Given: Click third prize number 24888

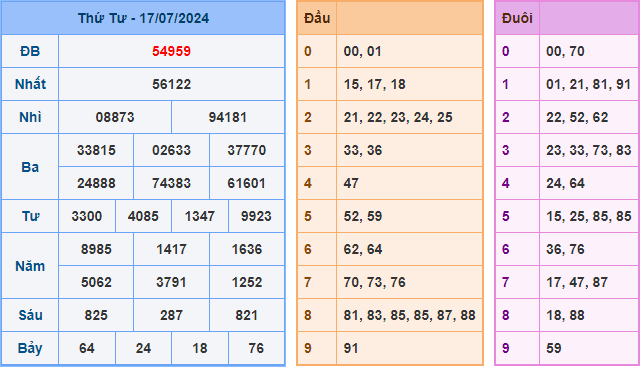Looking at the screenshot, I should (x=96, y=183).
